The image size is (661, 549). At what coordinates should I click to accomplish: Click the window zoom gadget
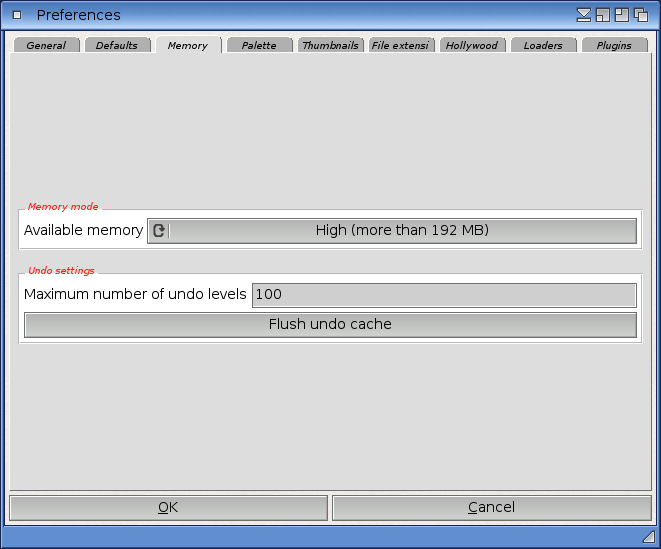point(620,15)
